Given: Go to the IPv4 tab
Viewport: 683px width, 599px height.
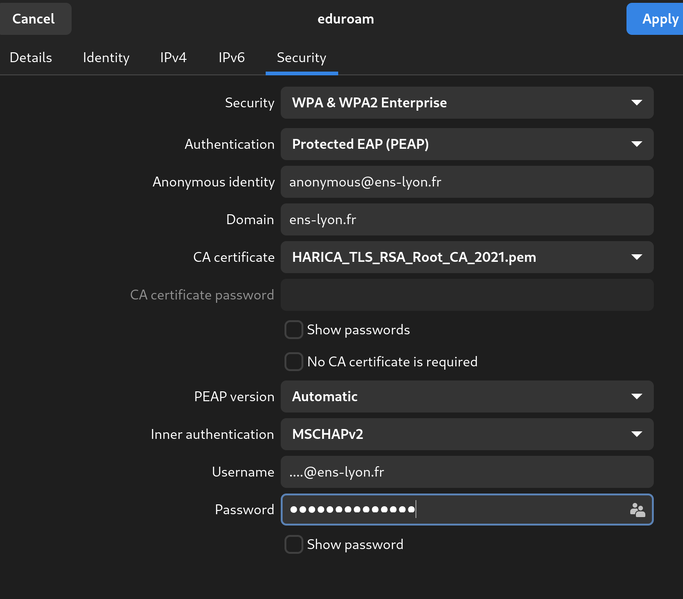Looking at the screenshot, I should (x=174, y=58).
